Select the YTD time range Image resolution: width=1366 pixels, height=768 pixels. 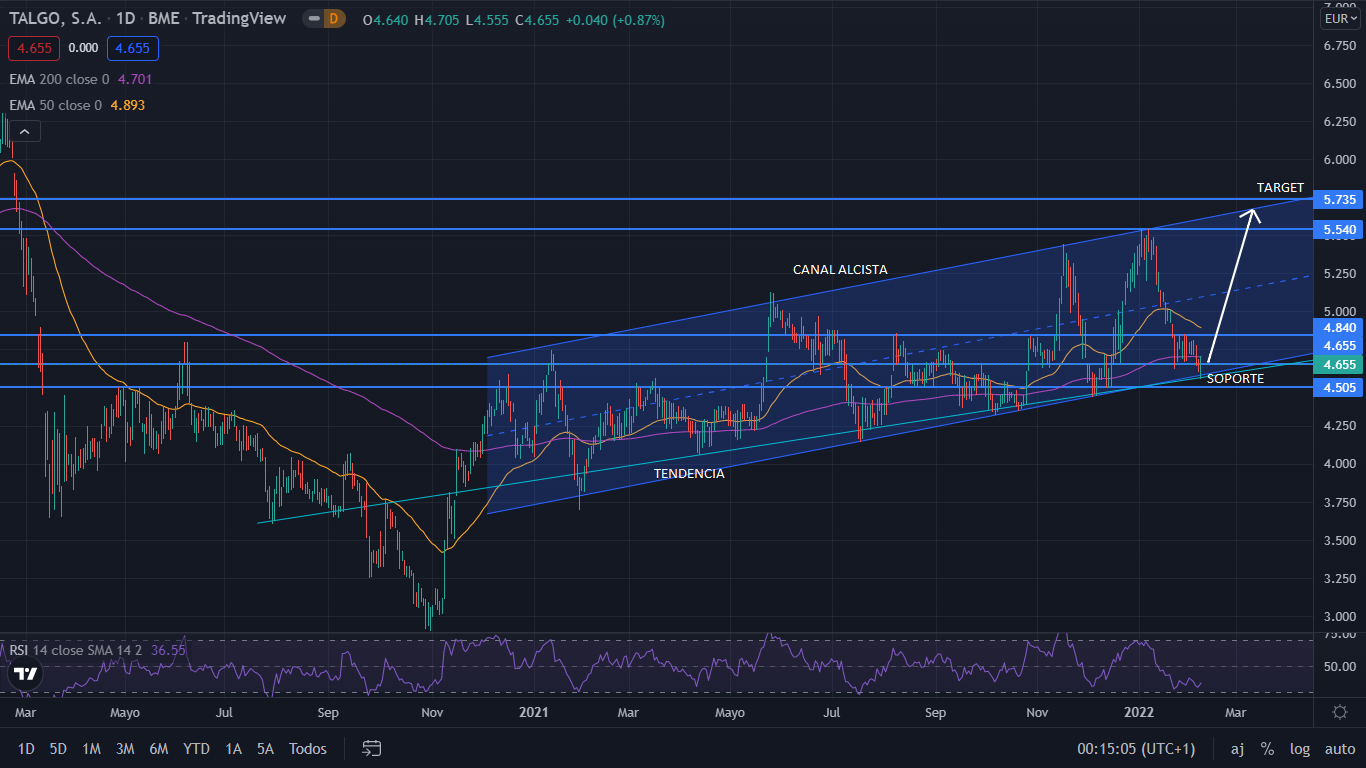197,748
